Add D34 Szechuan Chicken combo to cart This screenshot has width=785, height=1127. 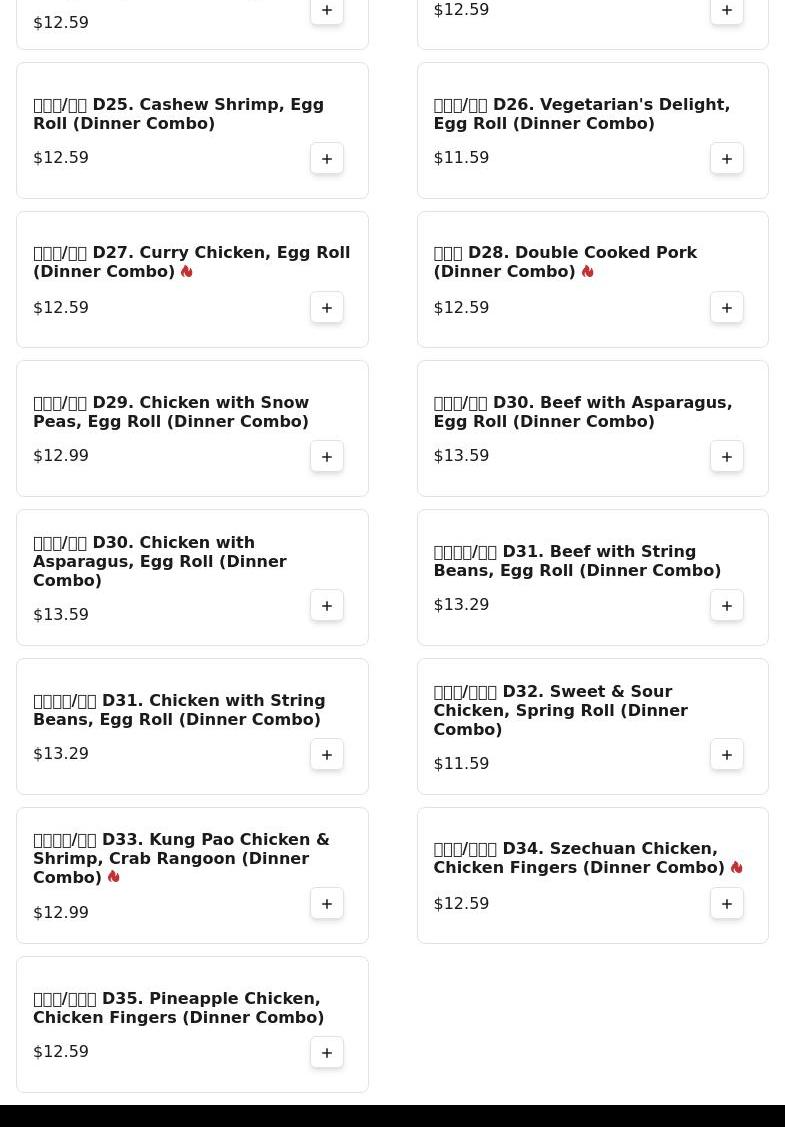coord(726,903)
